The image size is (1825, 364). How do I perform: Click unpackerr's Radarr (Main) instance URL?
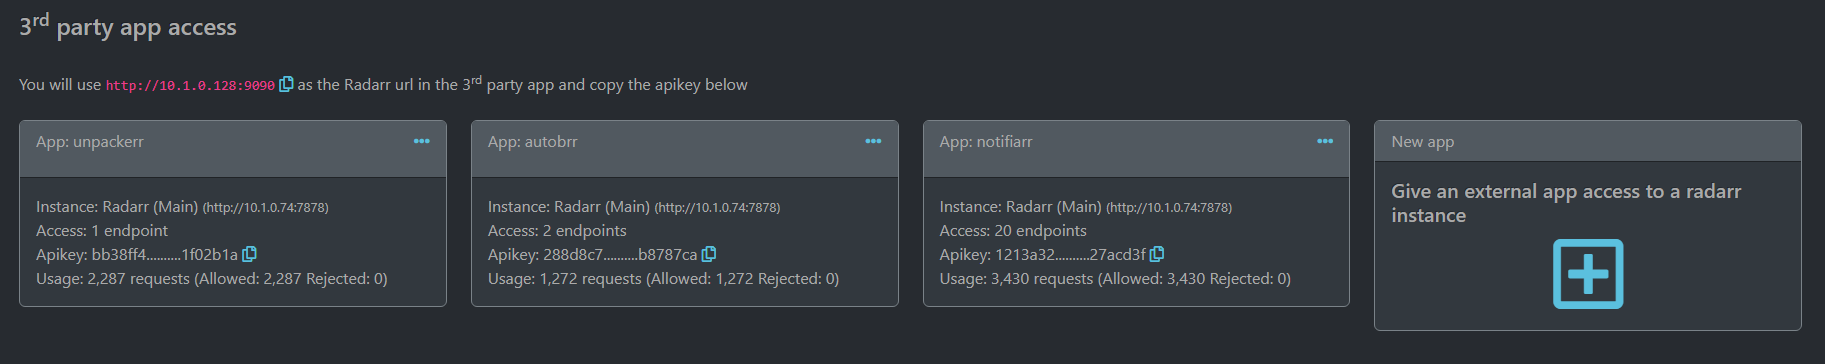[266, 208]
